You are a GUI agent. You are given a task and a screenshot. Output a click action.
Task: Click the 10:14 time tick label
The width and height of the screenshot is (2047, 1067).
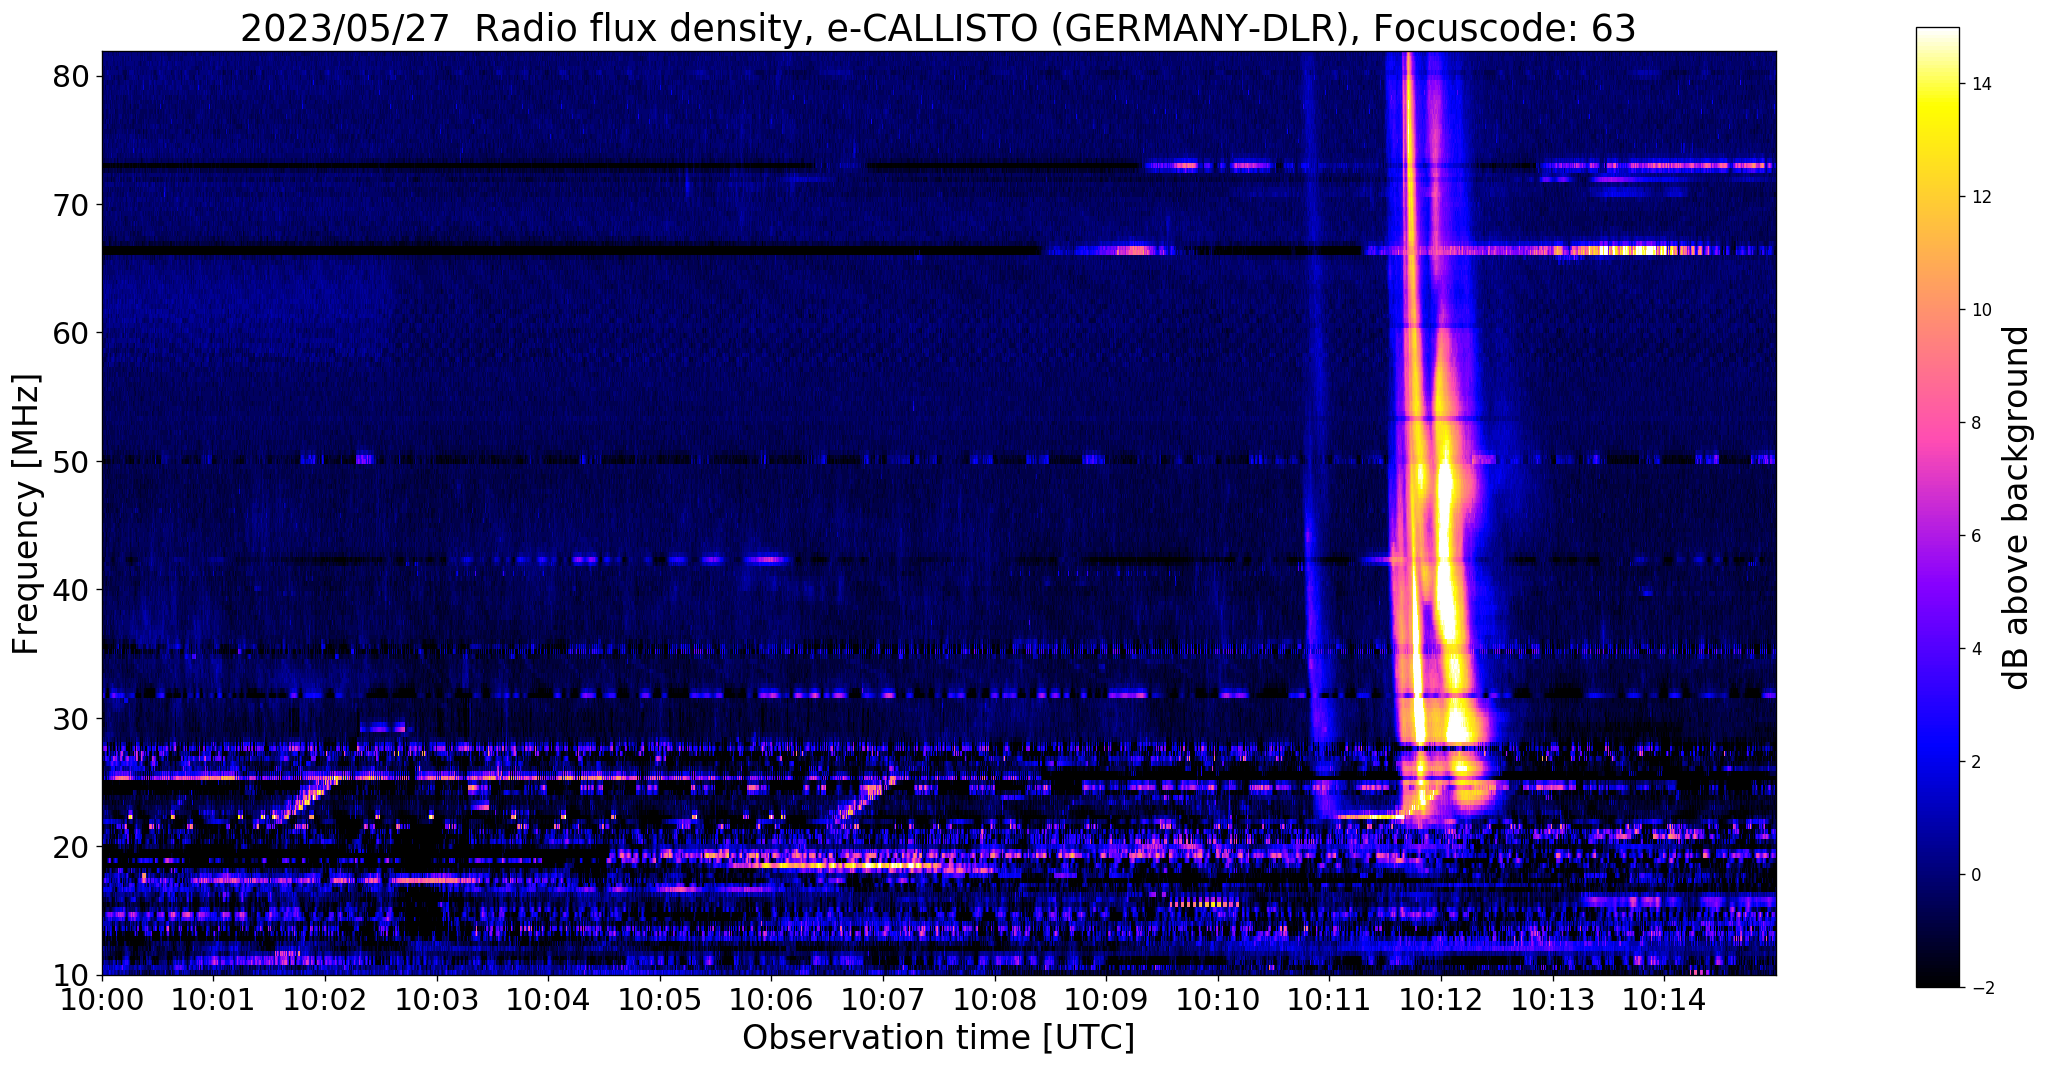point(1664,1001)
